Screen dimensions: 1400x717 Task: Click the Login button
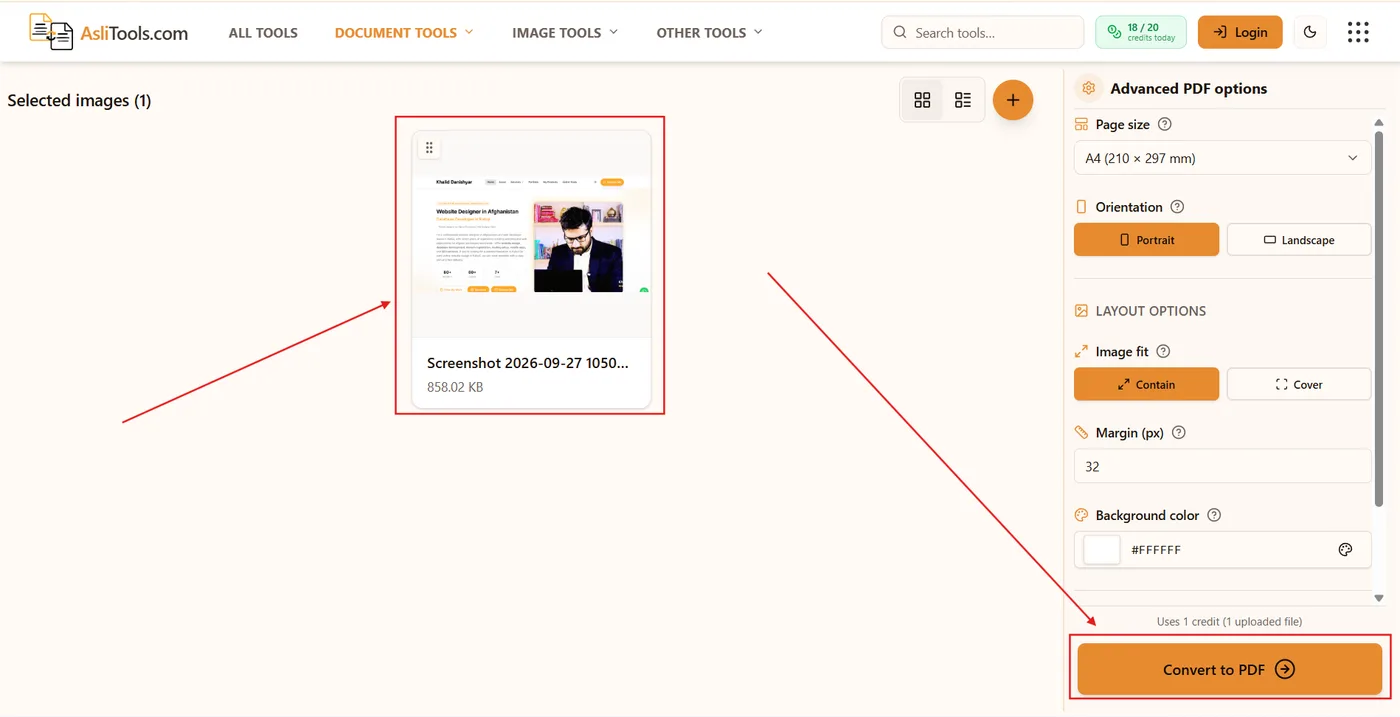1240,32
